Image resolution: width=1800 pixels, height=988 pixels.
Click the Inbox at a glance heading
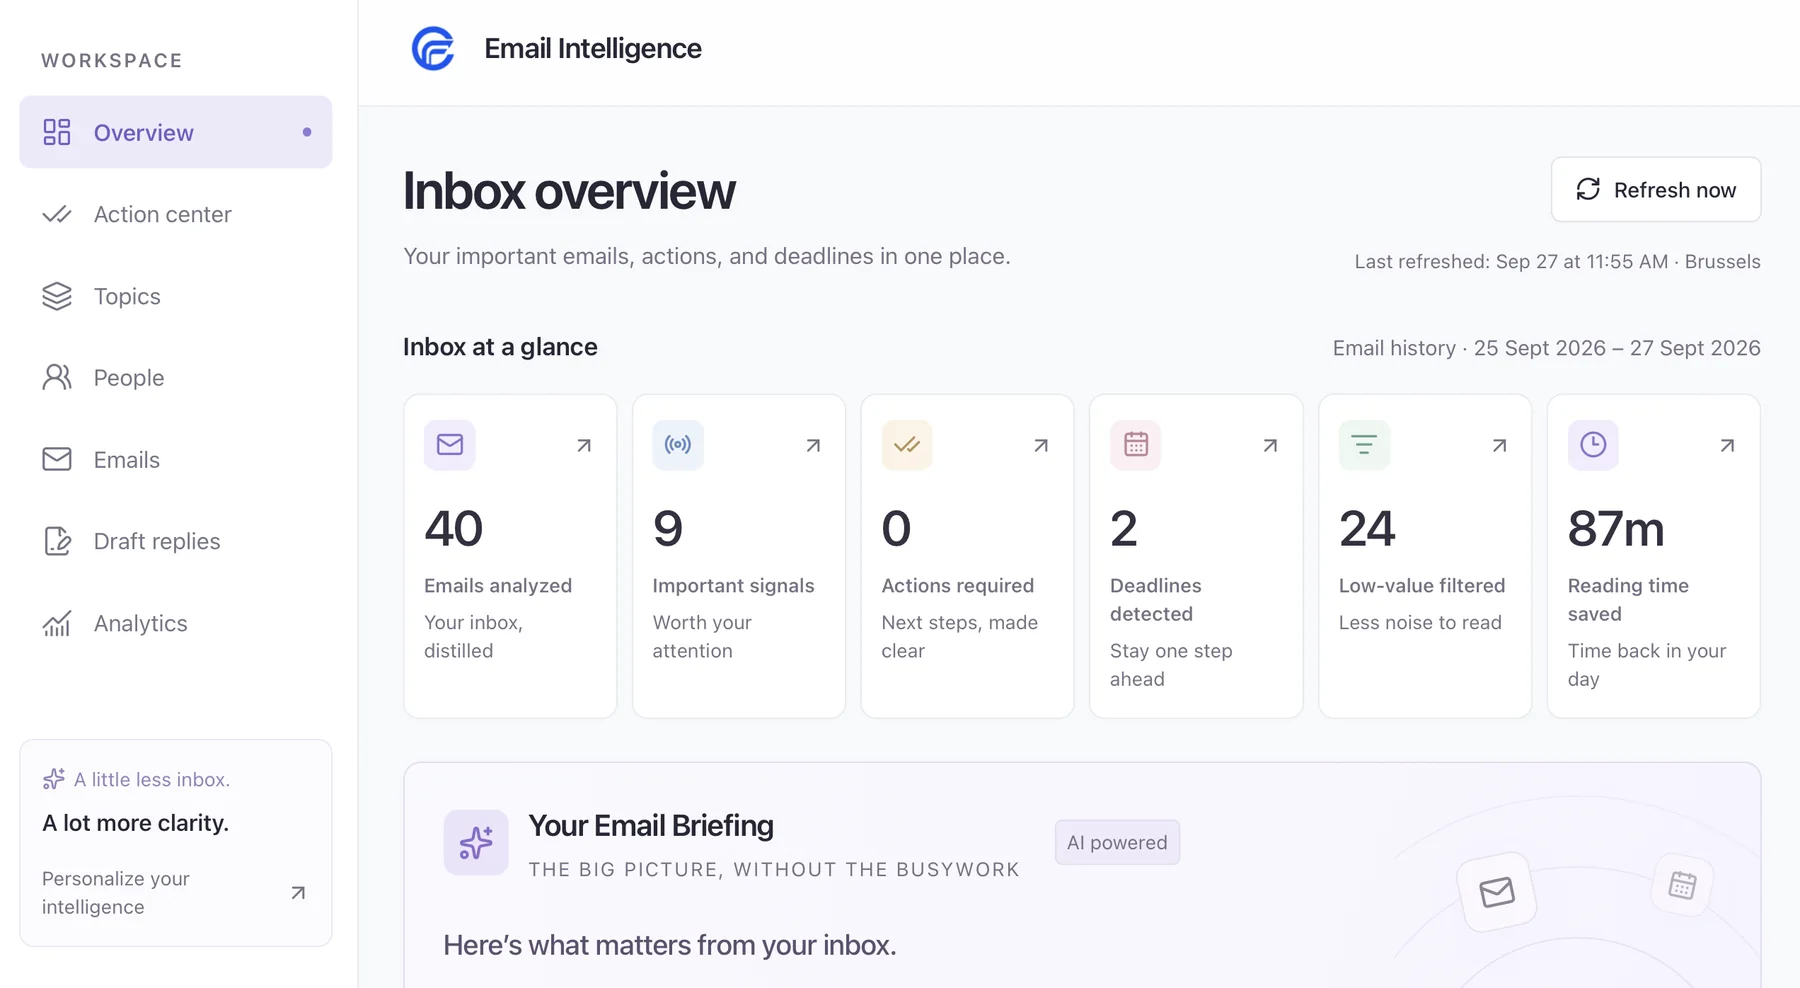pyautogui.click(x=500, y=347)
